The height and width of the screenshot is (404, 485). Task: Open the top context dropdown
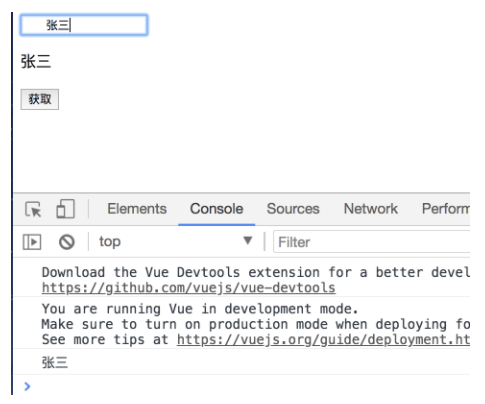point(176,241)
